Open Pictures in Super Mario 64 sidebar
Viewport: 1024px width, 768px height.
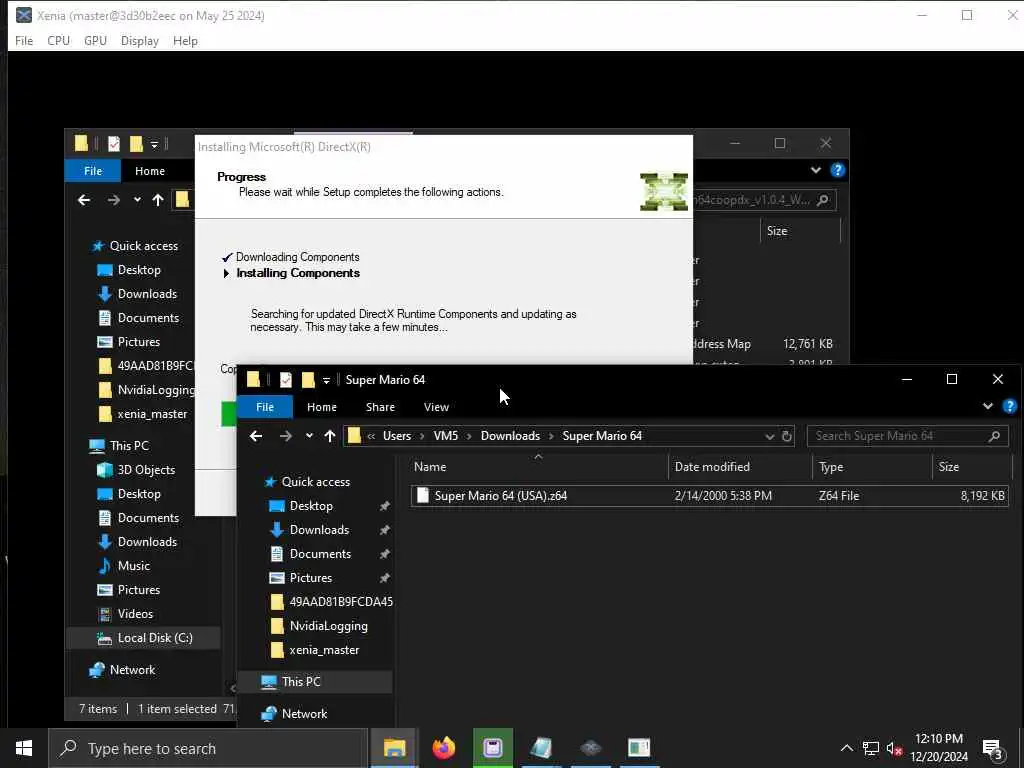pyautogui.click(x=311, y=578)
